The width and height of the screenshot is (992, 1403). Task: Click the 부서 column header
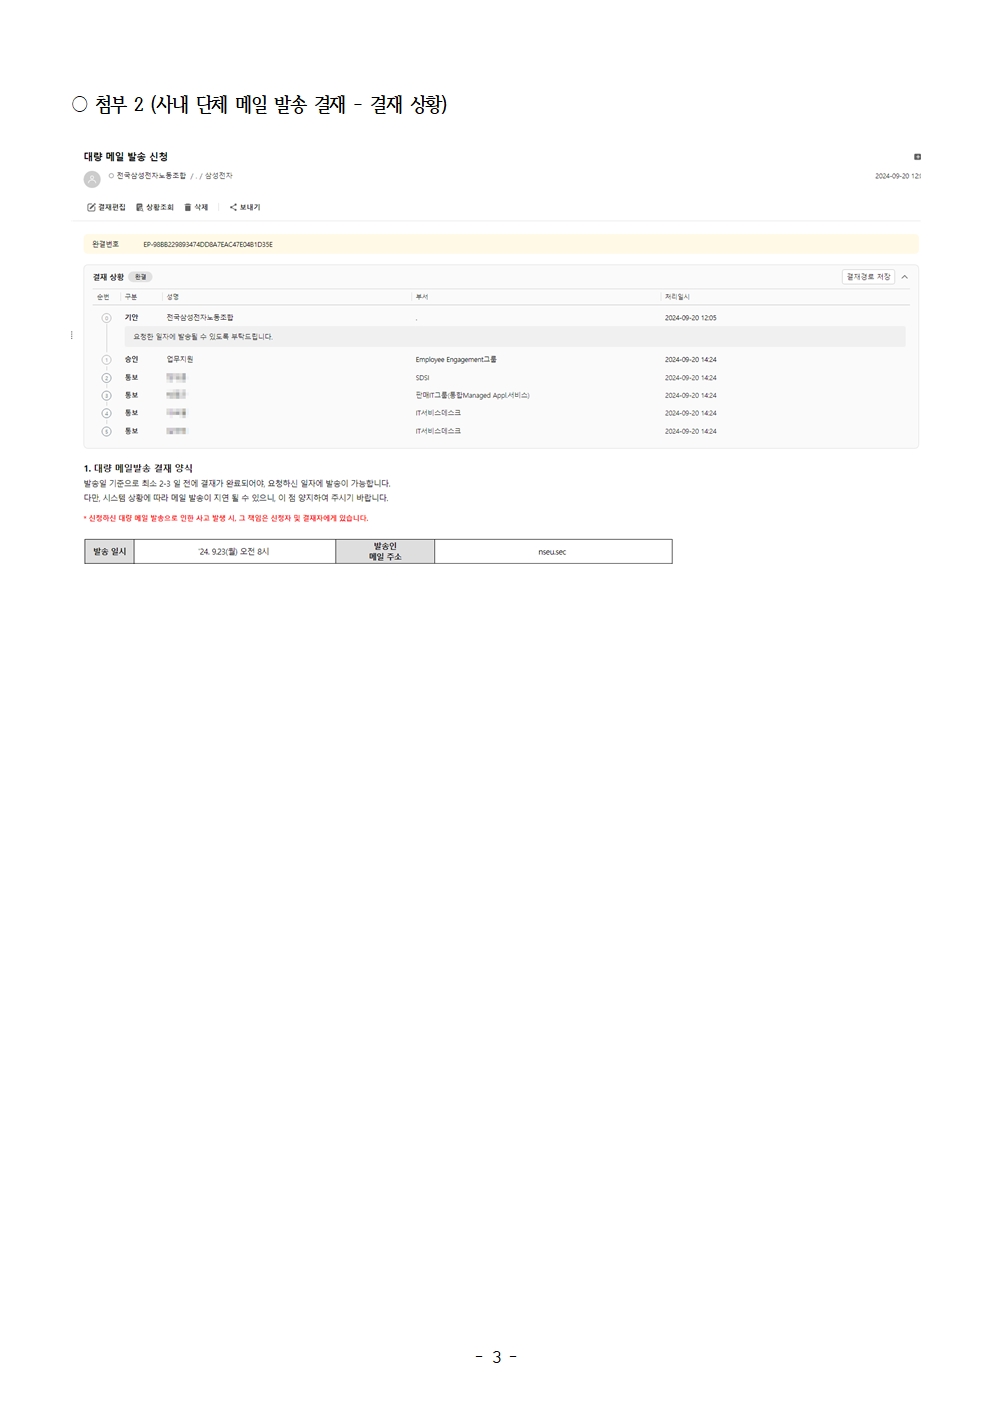[421, 297]
